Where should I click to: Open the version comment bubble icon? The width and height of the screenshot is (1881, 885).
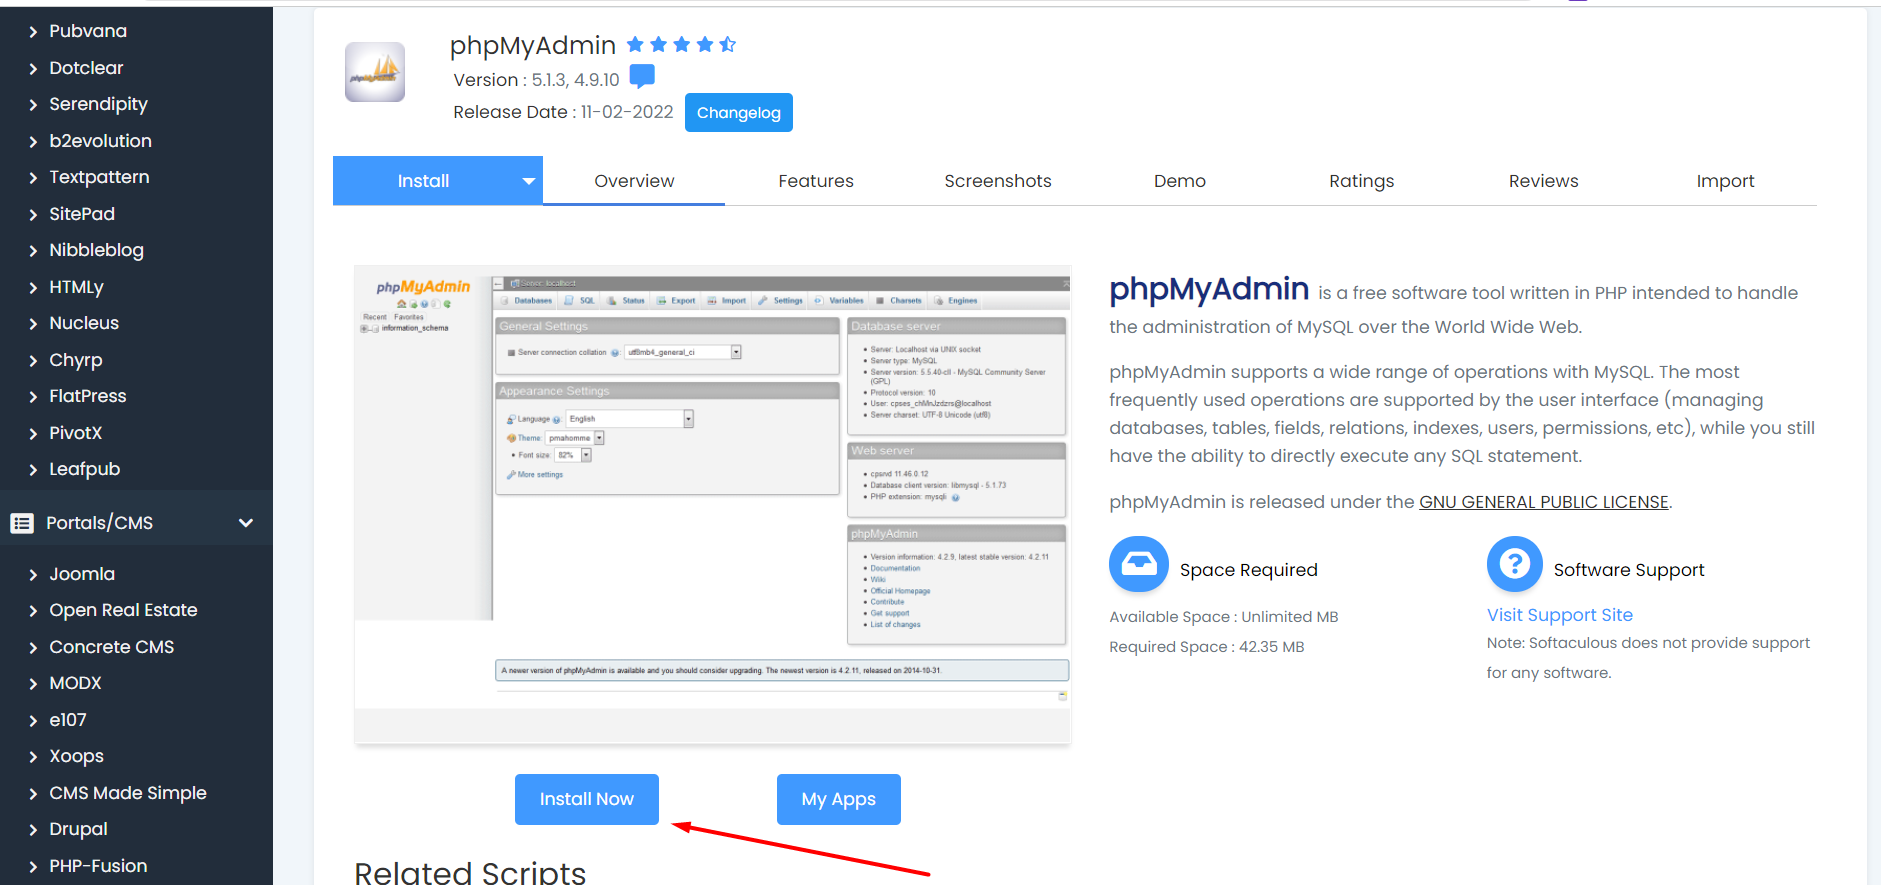[642, 77]
